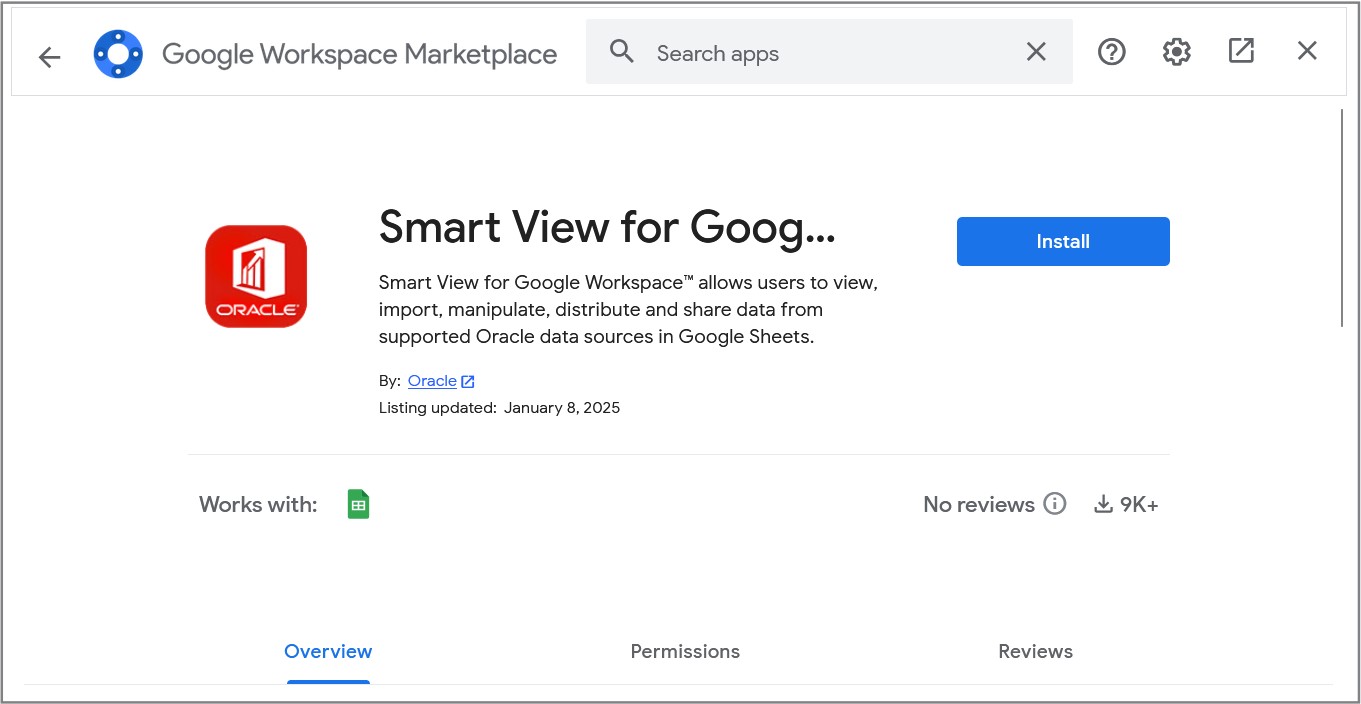Switch to the Reviews tab

pos(1035,651)
